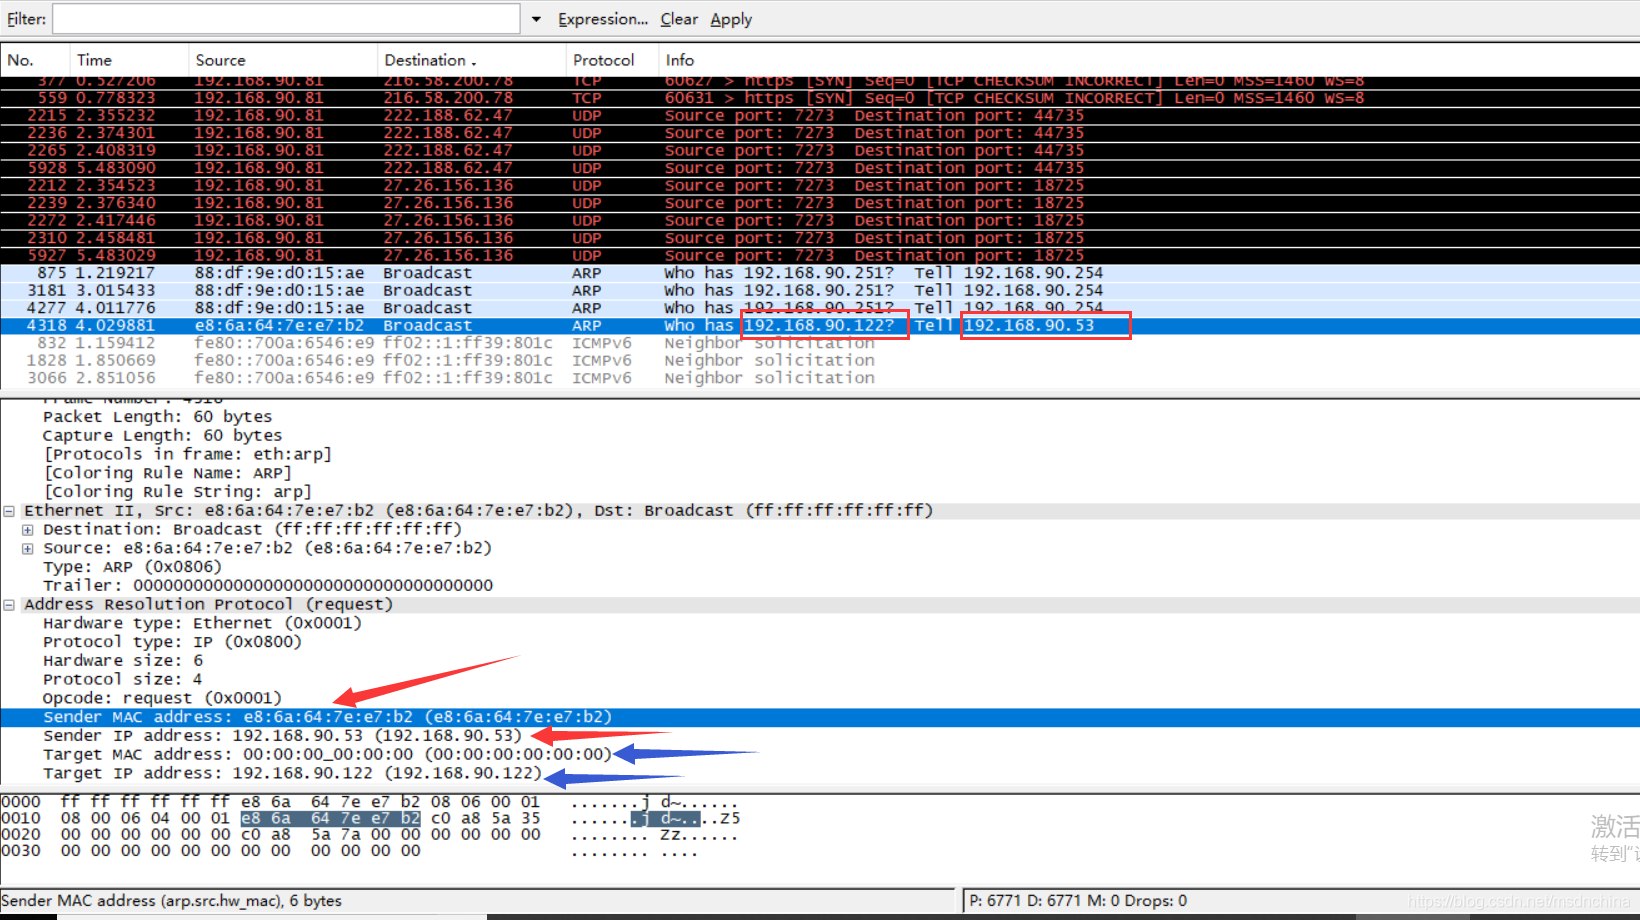Select packet 2236 UDP row
This screenshot has height=920, width=1640.
(x=820, y=133)
